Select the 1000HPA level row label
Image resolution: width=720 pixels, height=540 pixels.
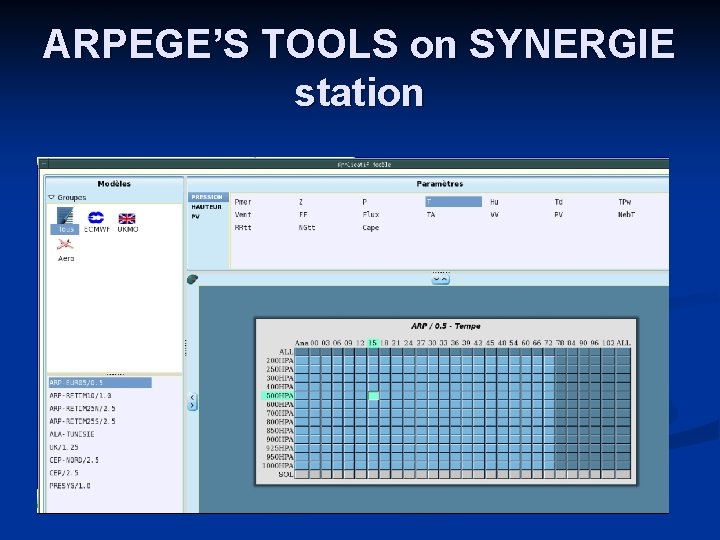click(x=277, y=465)
